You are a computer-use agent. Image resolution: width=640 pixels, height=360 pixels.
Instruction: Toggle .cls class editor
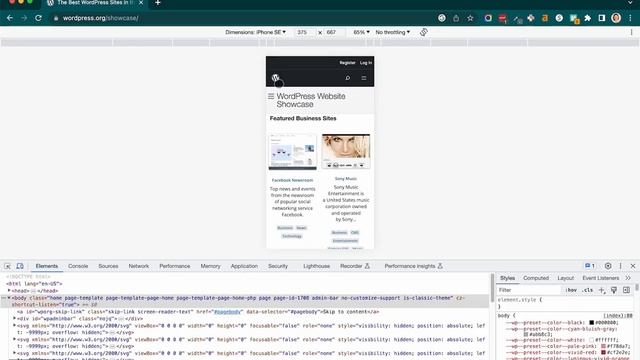pyautogui.click(x=588, y=290)
